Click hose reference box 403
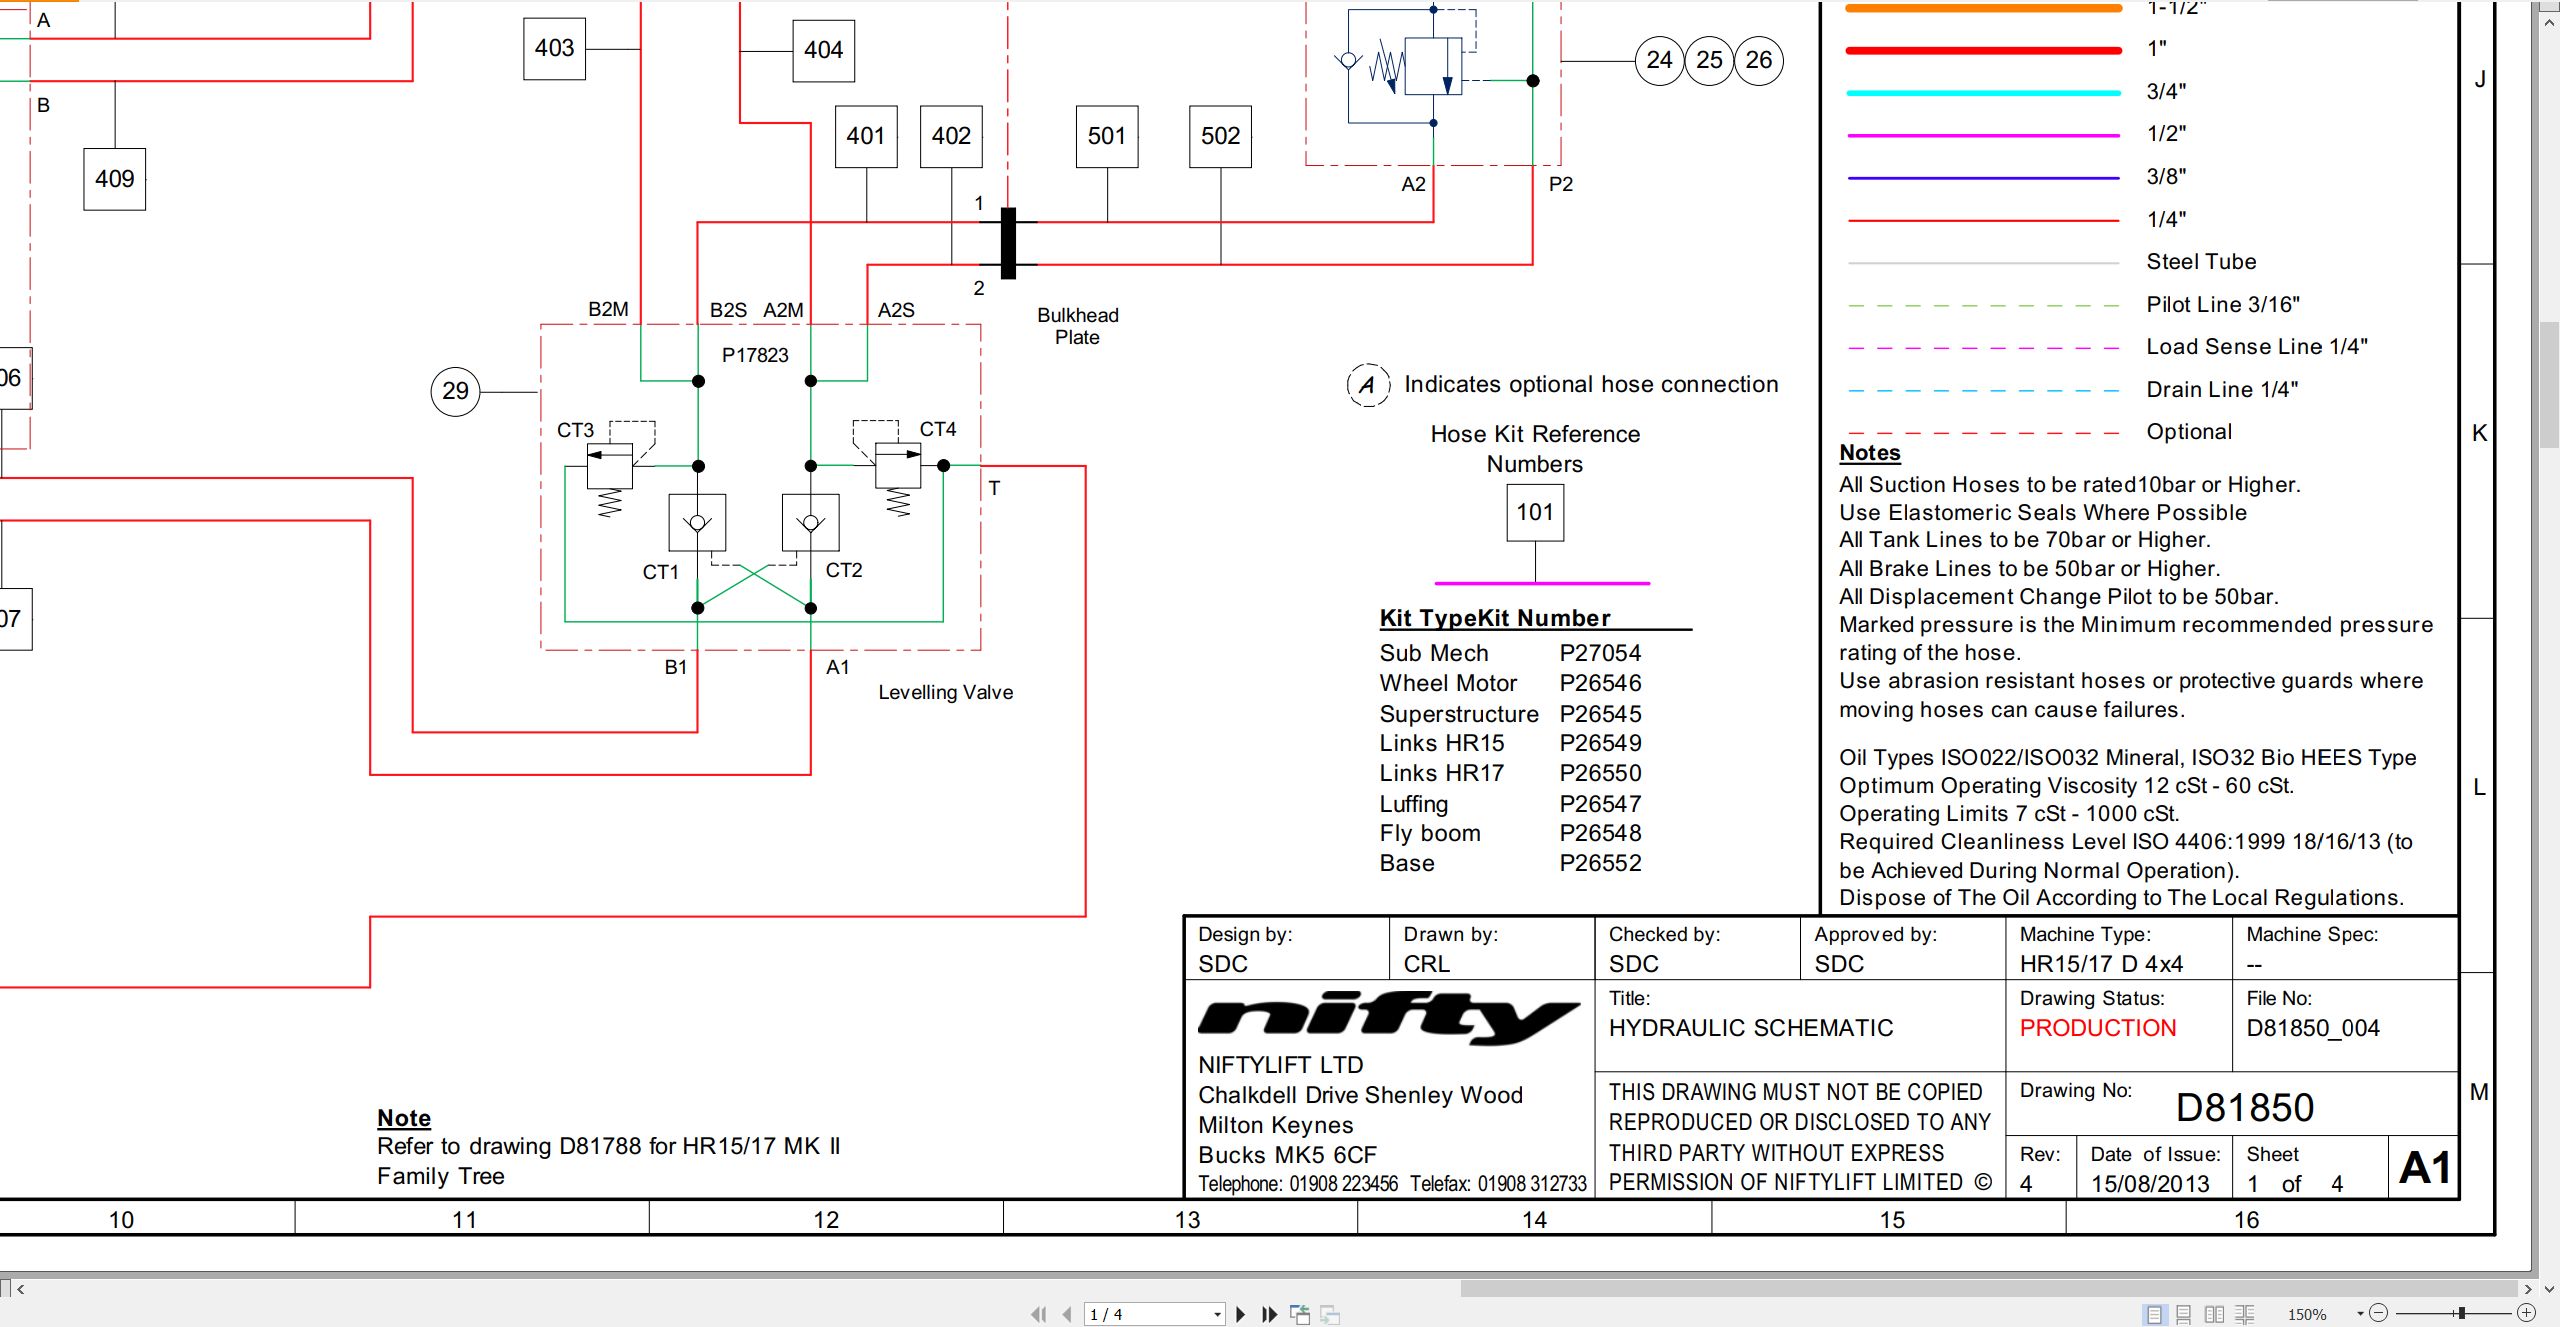Image resolution: width=2560 pixels, height=1327 pixels. point(554,49)
